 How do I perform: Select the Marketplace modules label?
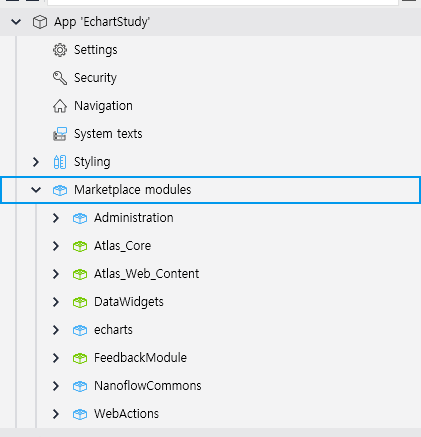click(x=132, y=190)
